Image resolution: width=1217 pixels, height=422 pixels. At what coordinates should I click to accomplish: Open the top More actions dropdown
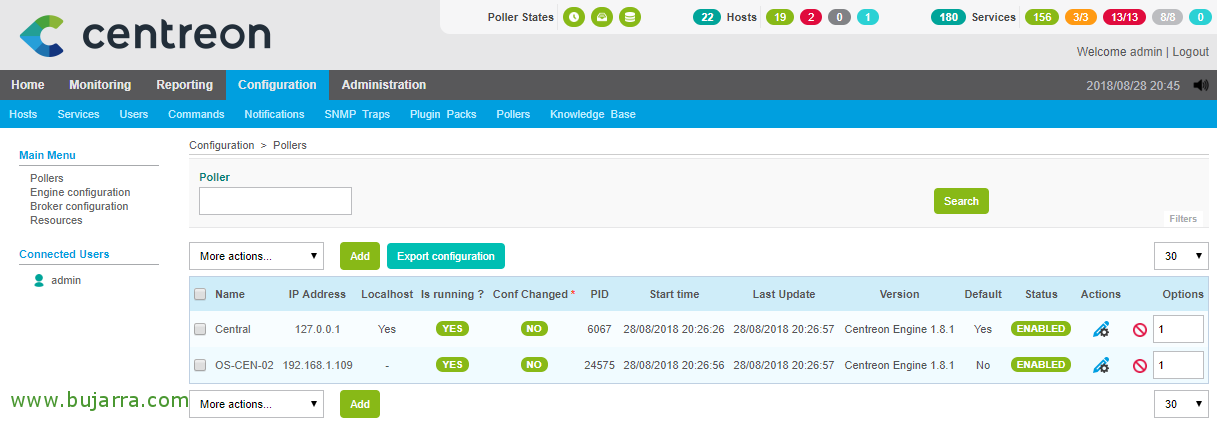(x=257, y=256)
